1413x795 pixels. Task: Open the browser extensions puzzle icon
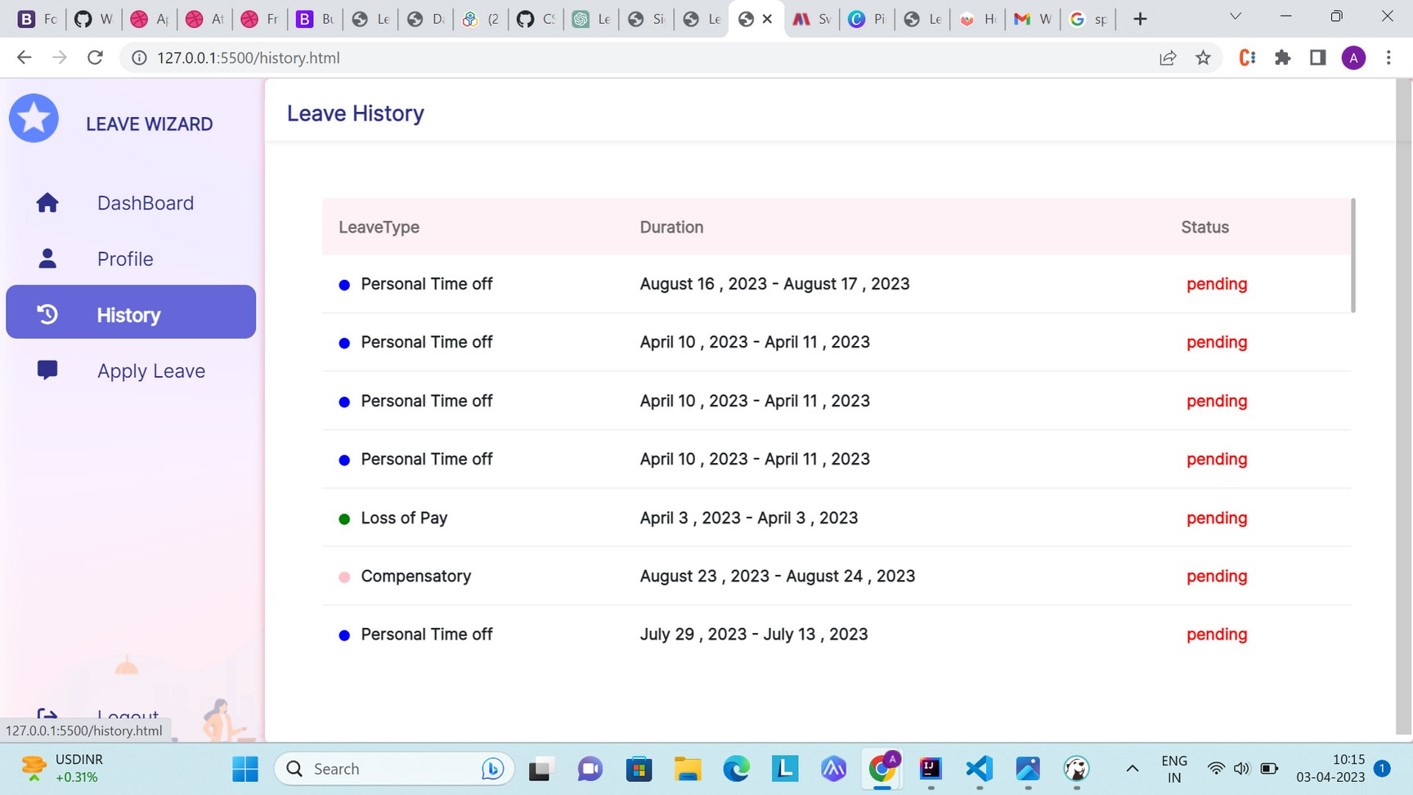[1282, 57]
